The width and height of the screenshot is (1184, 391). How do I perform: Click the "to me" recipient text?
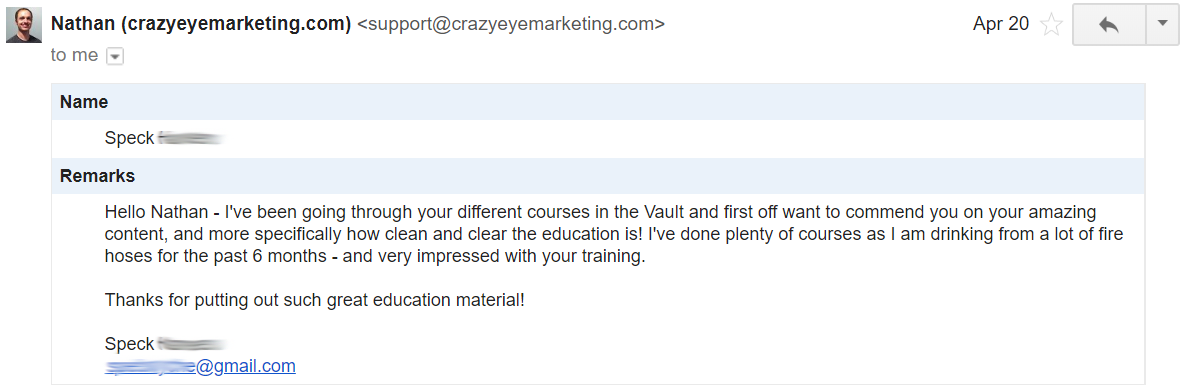74,56
